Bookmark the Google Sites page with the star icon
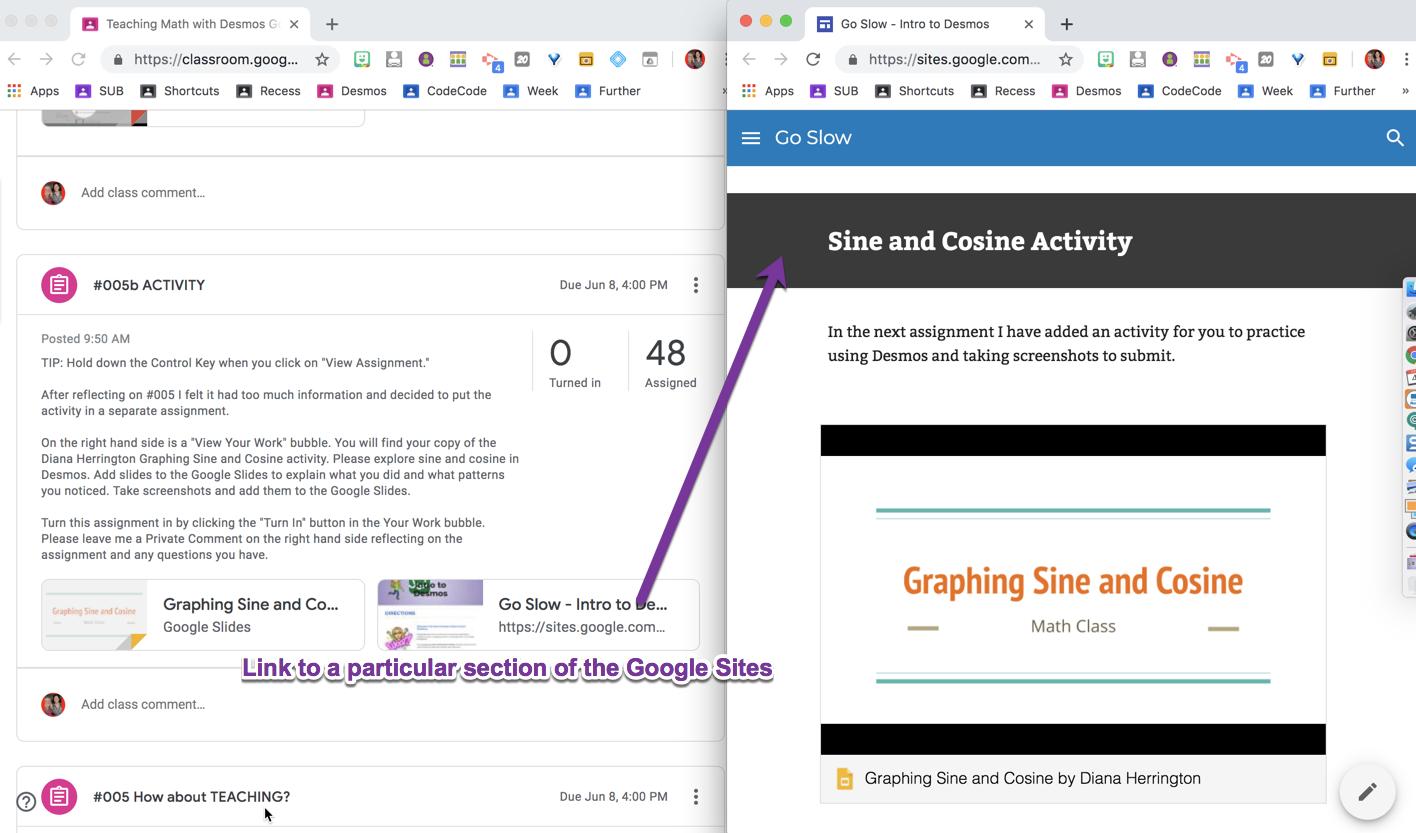 click(1066, 59)
